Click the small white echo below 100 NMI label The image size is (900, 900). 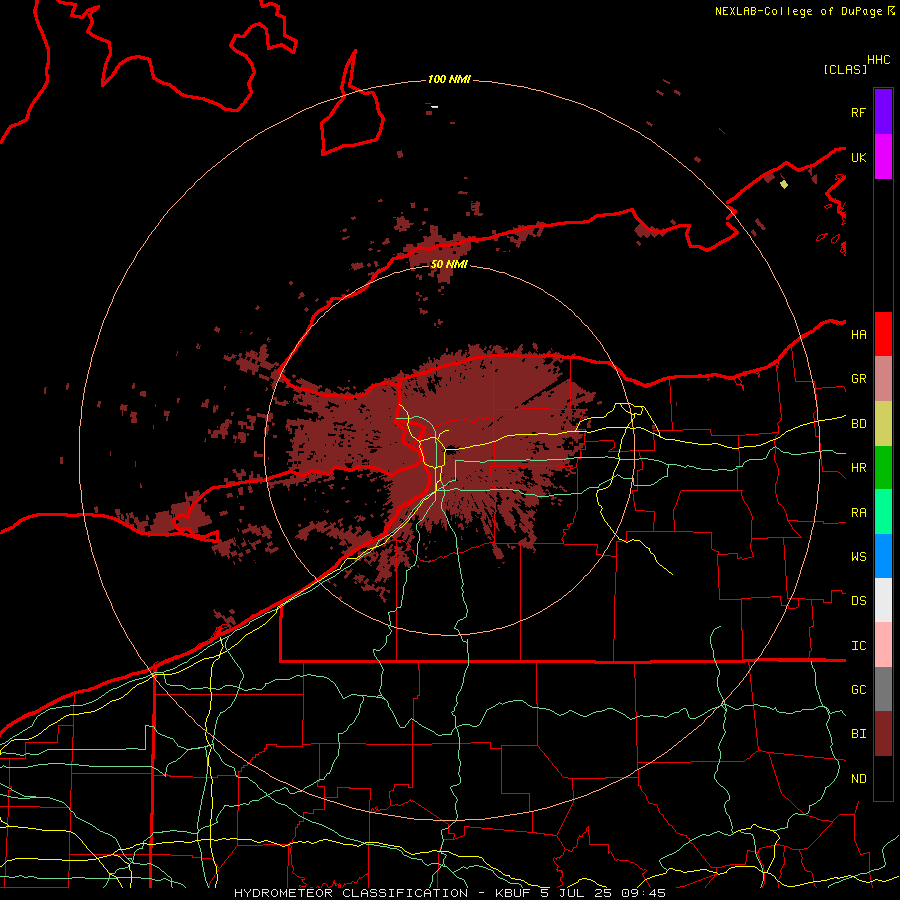[x=435, y=106]
